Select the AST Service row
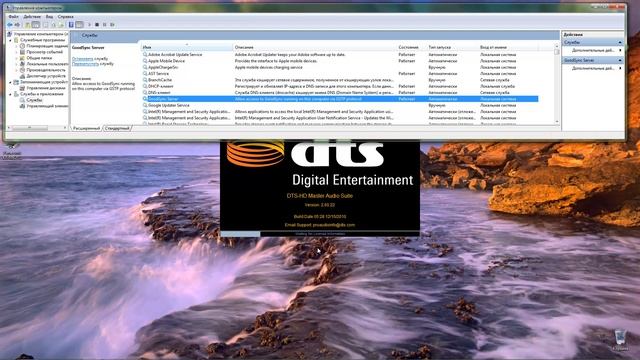 340,73
